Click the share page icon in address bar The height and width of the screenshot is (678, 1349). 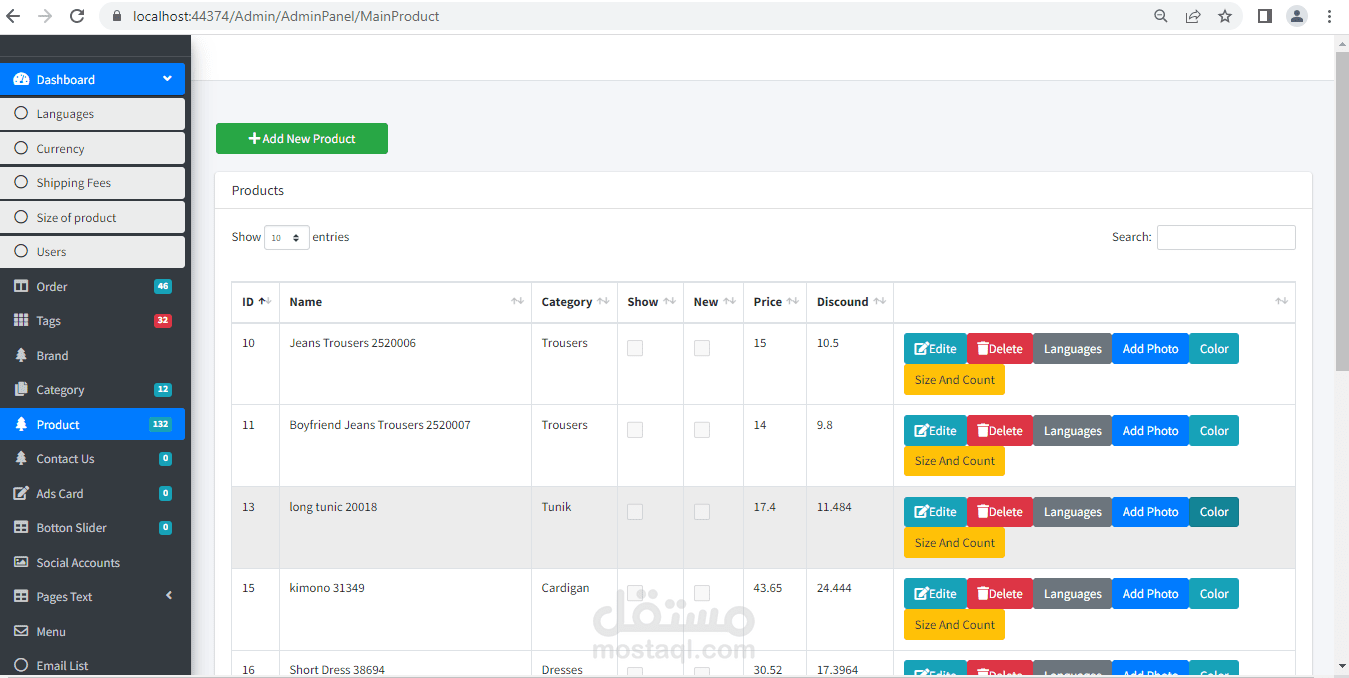(1193, 16)
